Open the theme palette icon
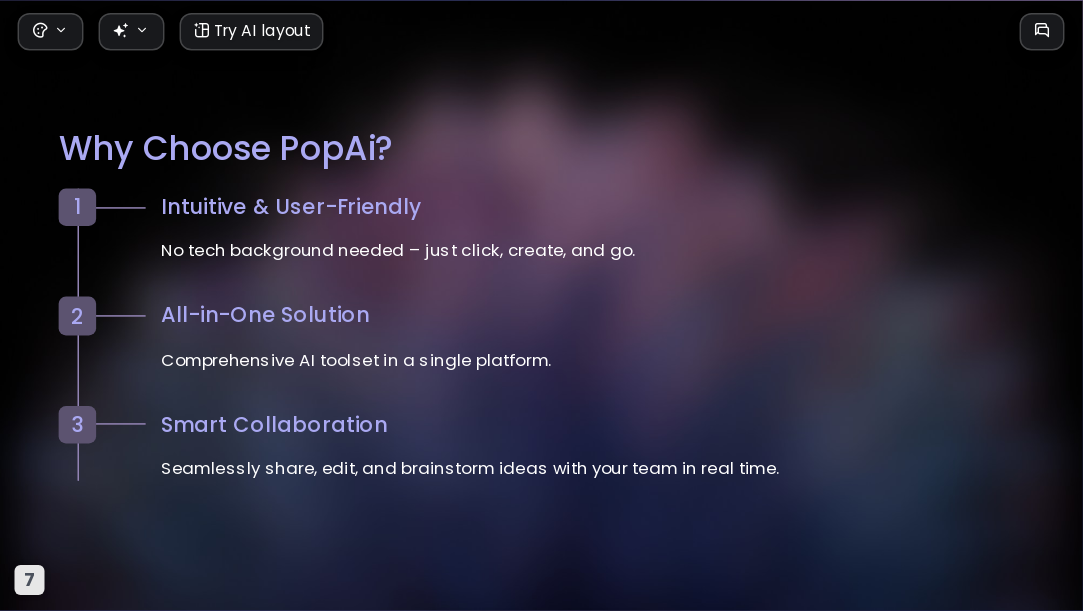This screenshot has width=1083, height=611. click(x=40, y=30)
